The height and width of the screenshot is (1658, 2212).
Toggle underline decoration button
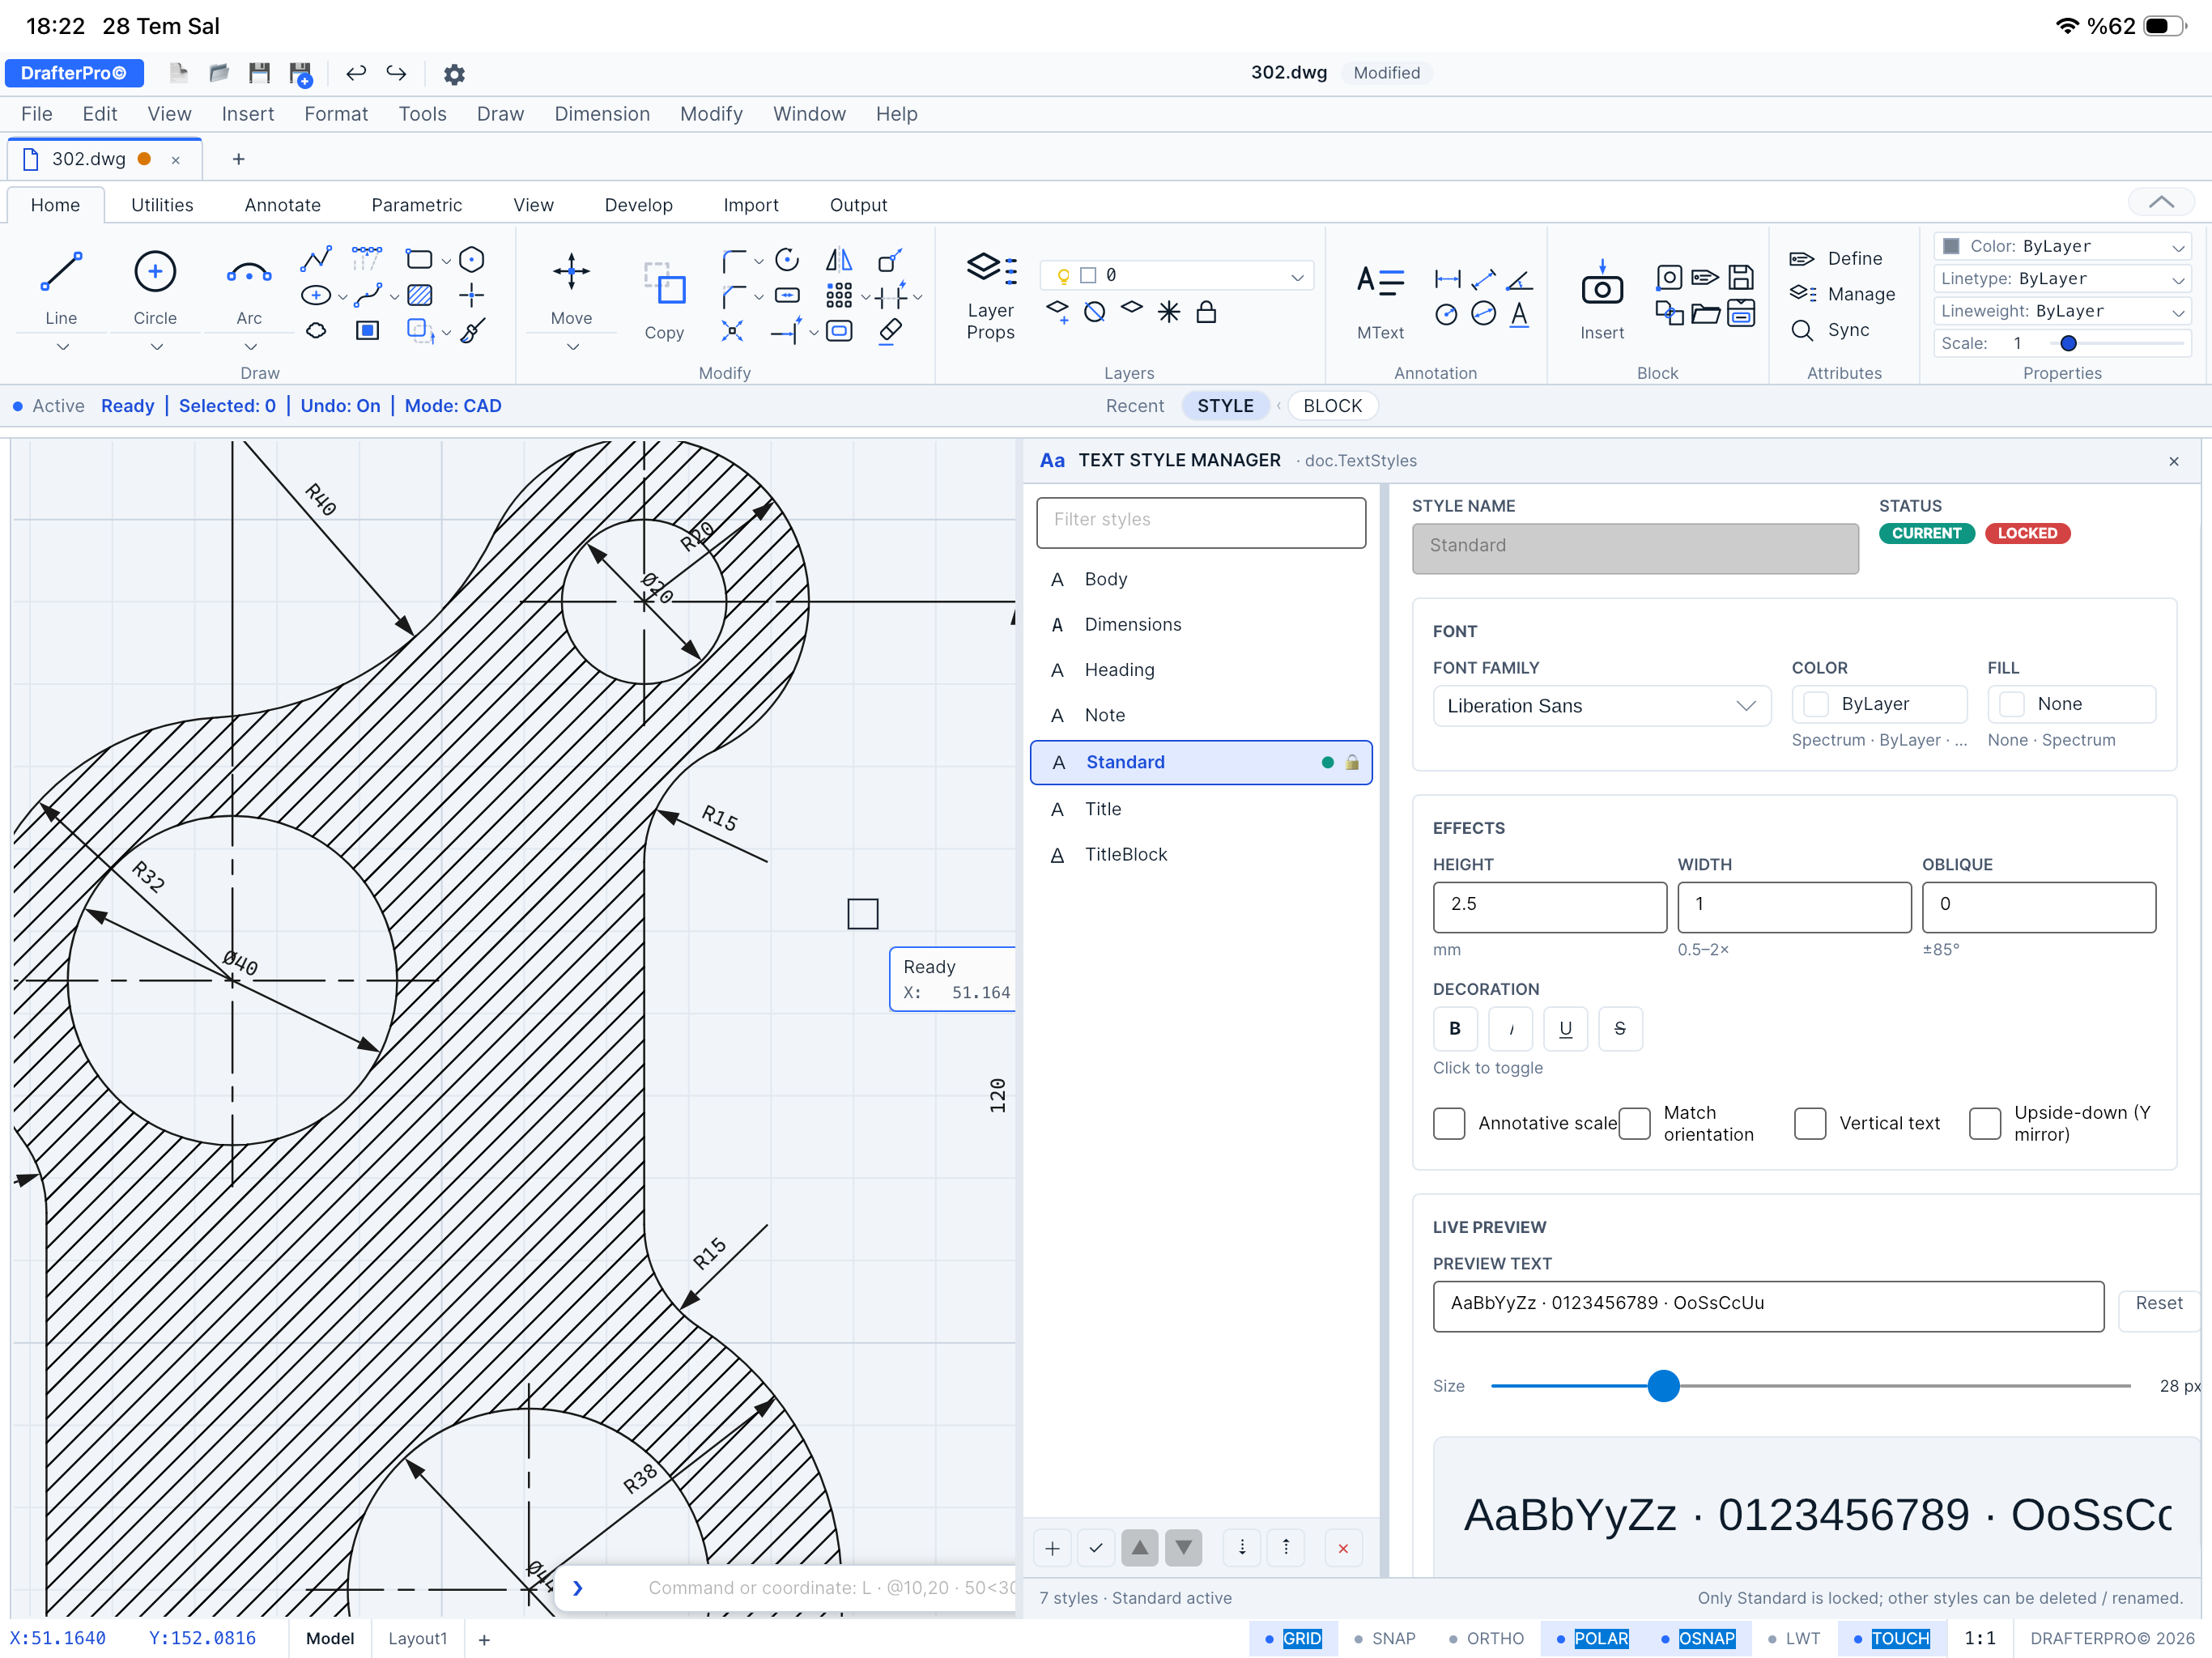tap(1566, 1028)
